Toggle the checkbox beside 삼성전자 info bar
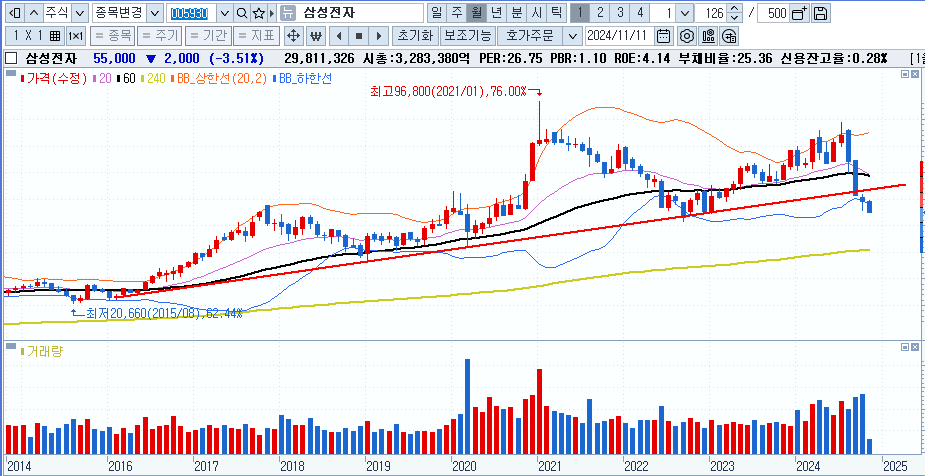This screenshot has width=925, height=476. click(x=11, y=58)
